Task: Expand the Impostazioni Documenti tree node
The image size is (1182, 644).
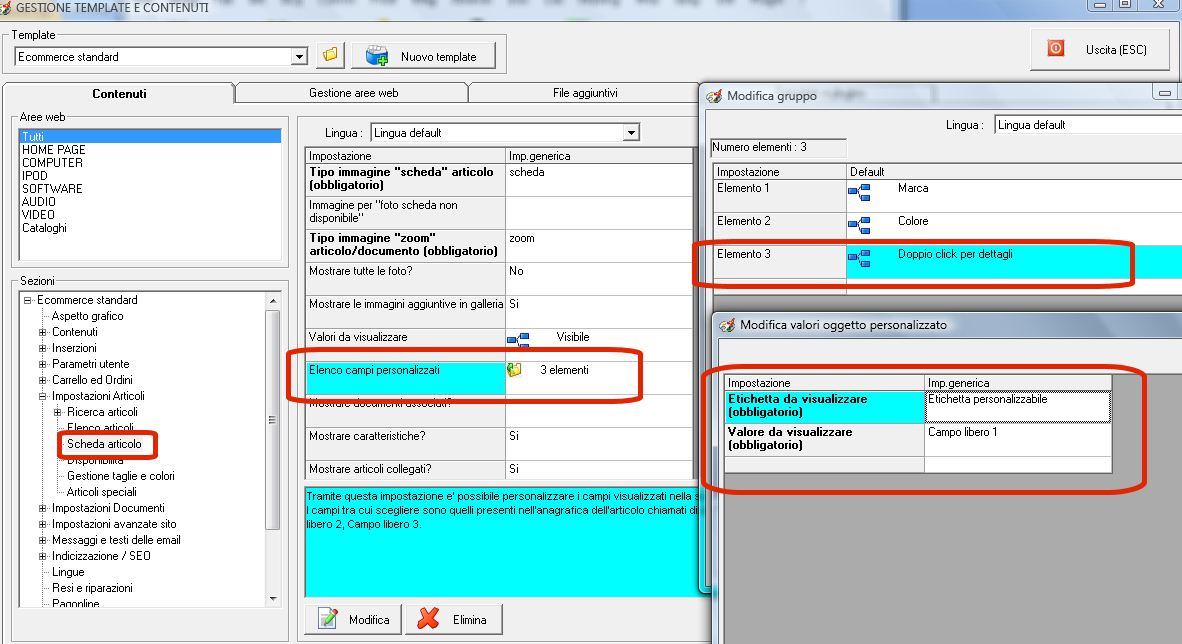Action: [x=43, y=508]
